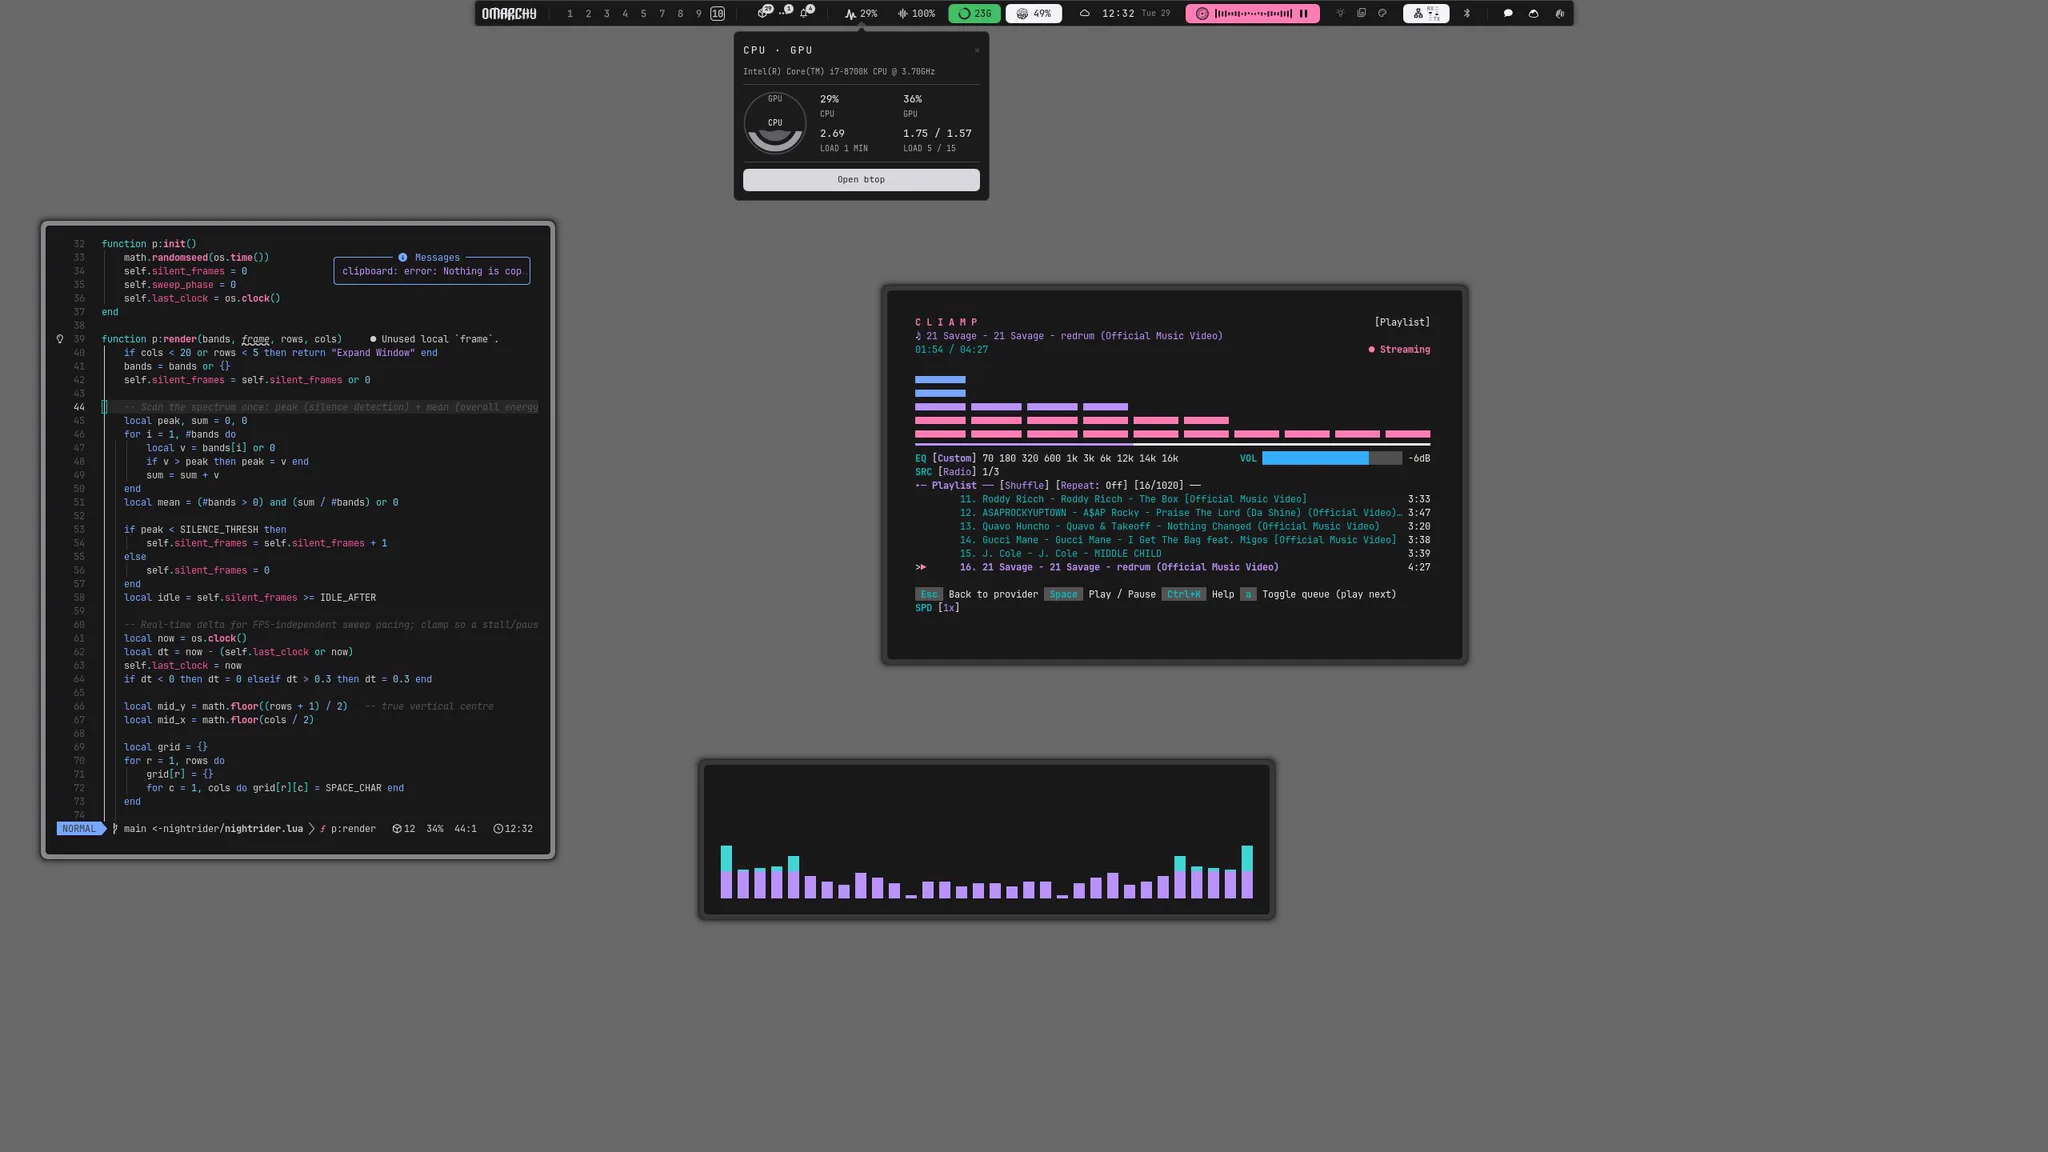2048x1152 pixels.
Task: Select the active workspace 10
Action: pyautogui.click(x=717, y=14)
